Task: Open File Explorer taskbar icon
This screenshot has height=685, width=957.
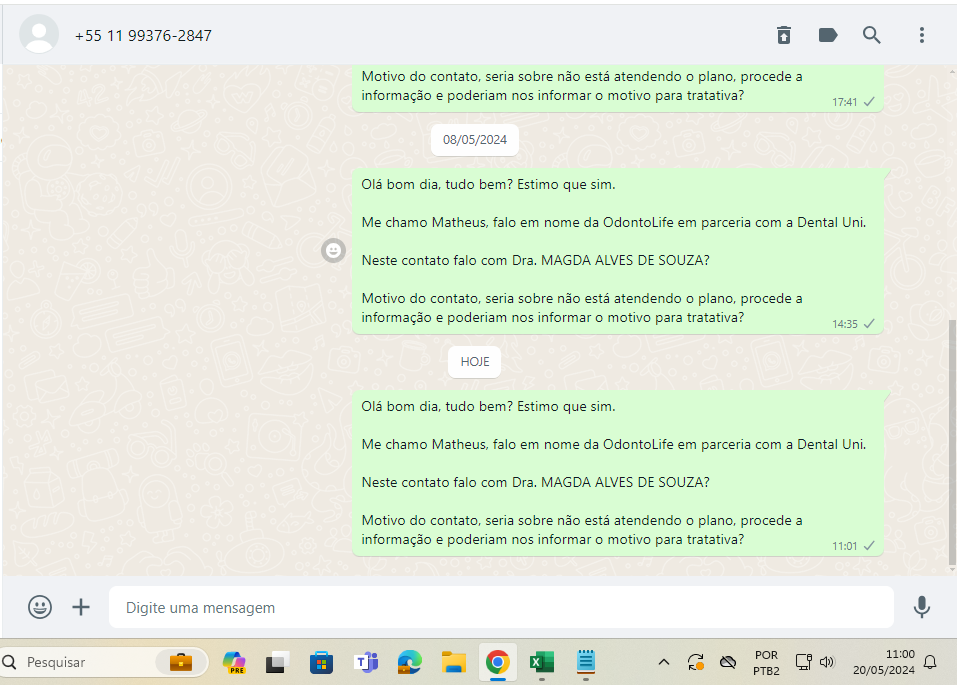Action: (453, 662)
